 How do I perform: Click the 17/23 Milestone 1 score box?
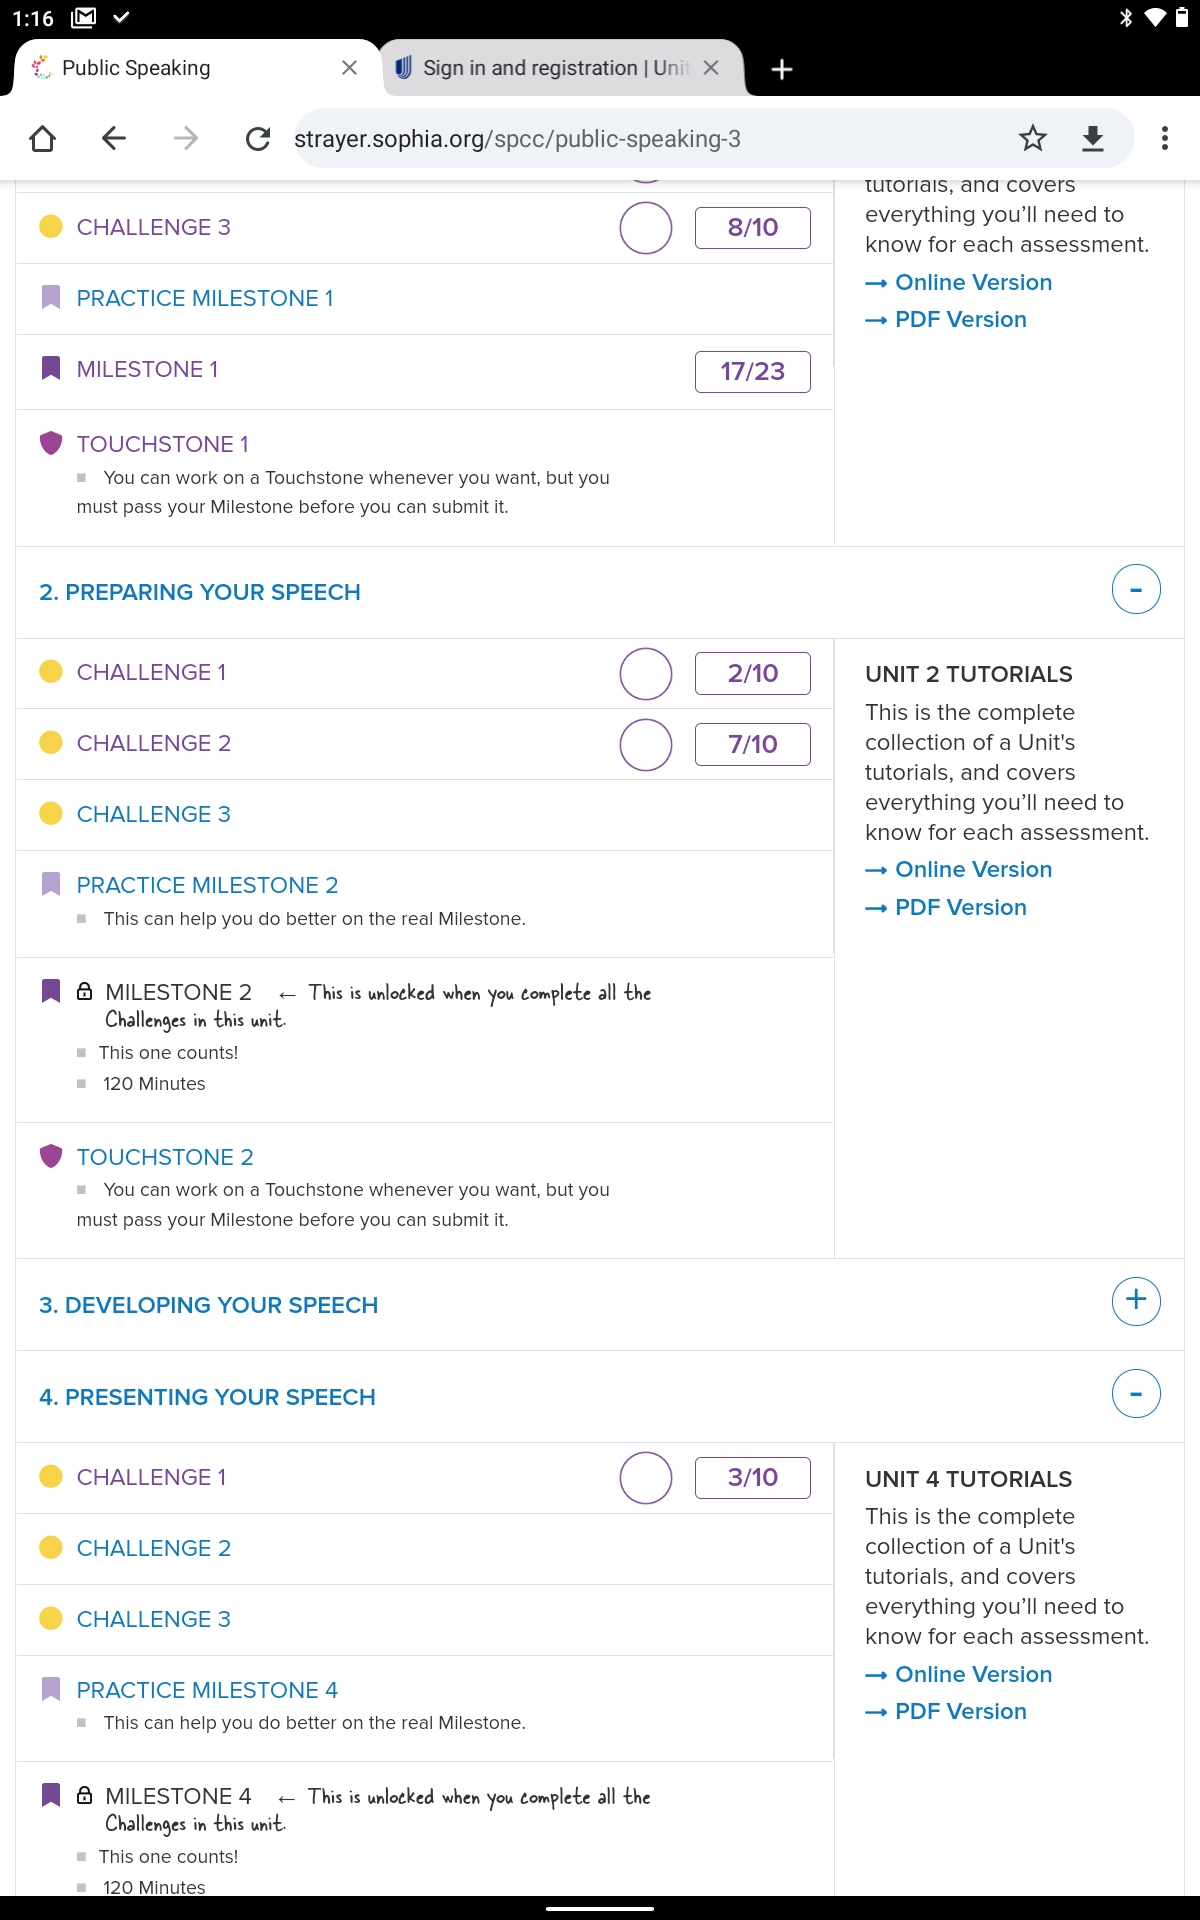tap(752, 372)
